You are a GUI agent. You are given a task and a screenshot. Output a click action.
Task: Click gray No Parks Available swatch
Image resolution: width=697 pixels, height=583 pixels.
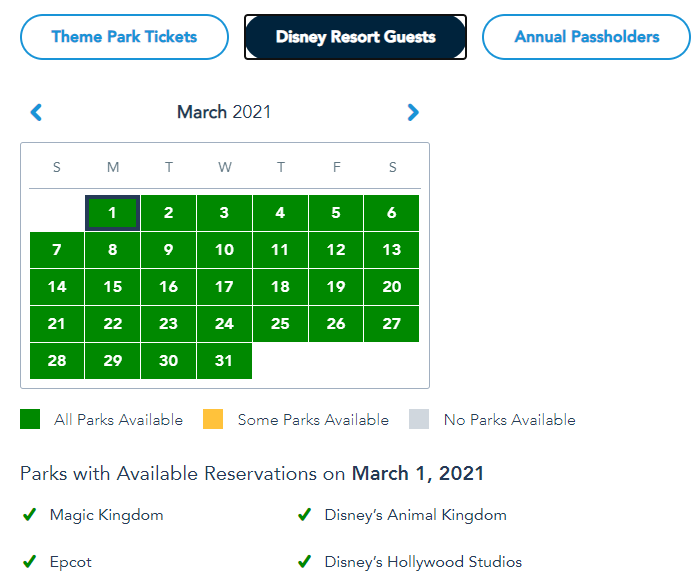point(419,420)
